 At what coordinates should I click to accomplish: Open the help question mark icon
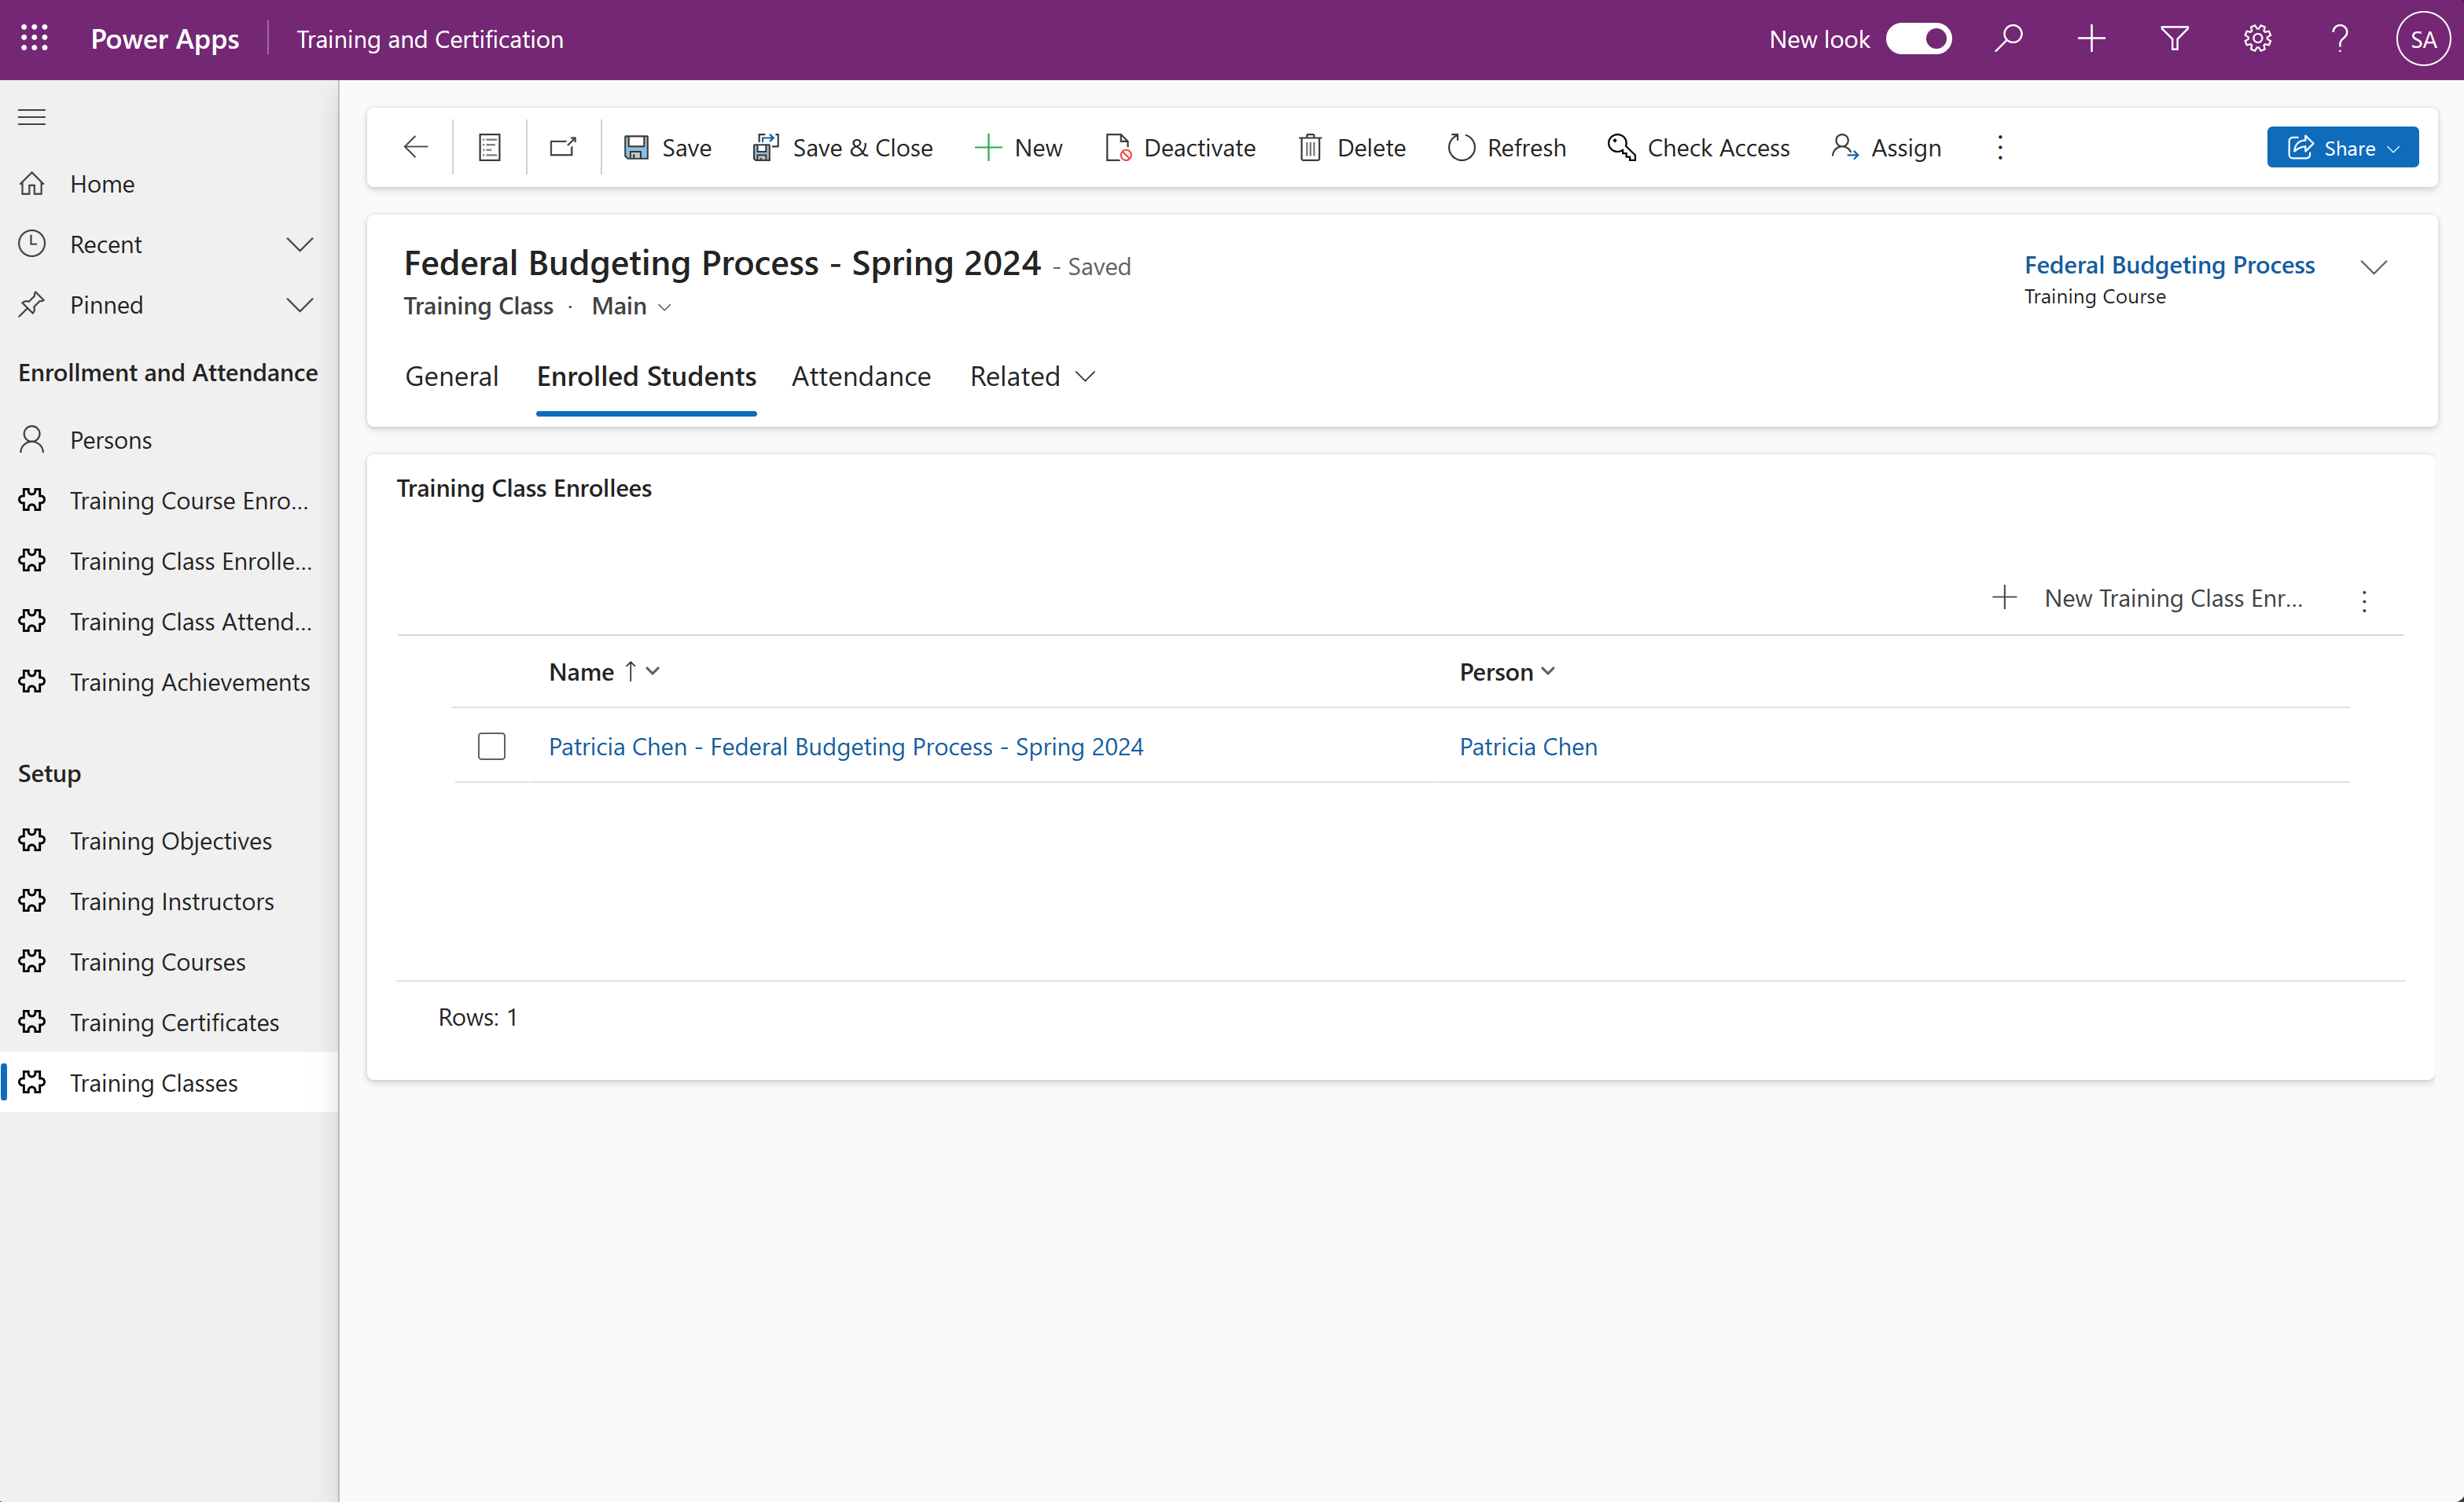[x=2340, y=39]
